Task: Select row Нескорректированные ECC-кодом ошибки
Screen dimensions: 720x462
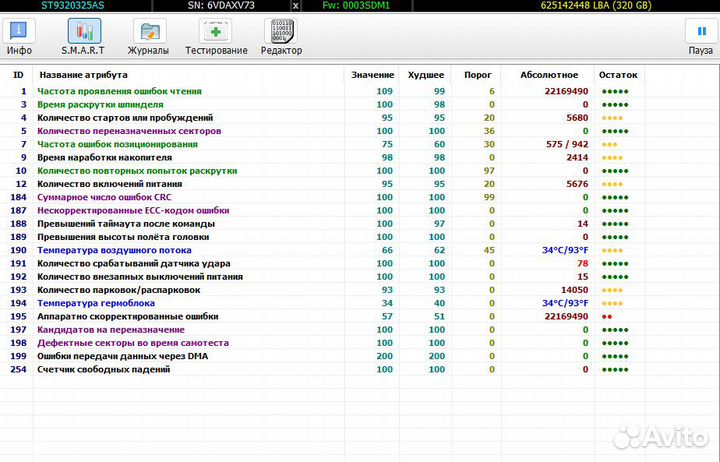Action: point(321,211)
